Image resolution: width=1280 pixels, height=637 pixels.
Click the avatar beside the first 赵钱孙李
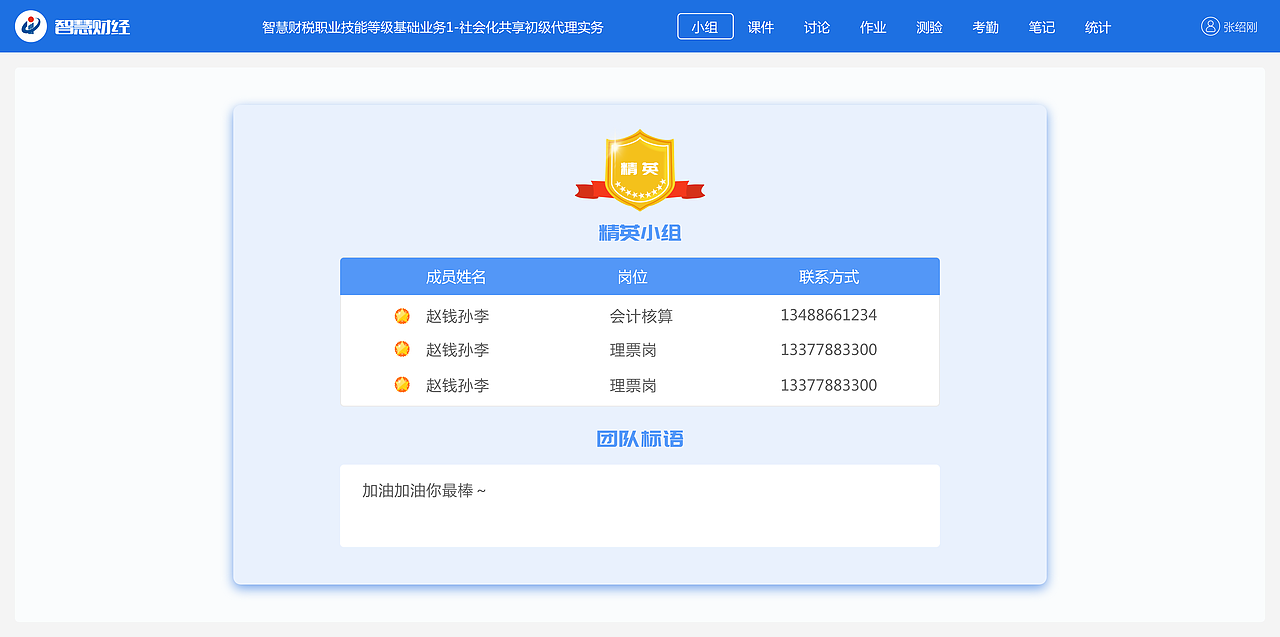pos(401,314)
